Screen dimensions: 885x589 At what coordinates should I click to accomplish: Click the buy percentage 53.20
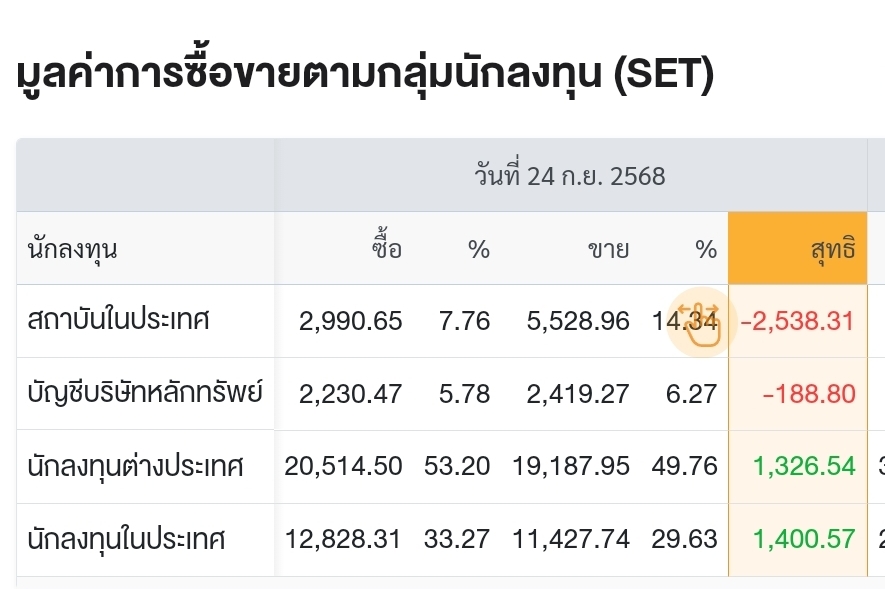457,466
